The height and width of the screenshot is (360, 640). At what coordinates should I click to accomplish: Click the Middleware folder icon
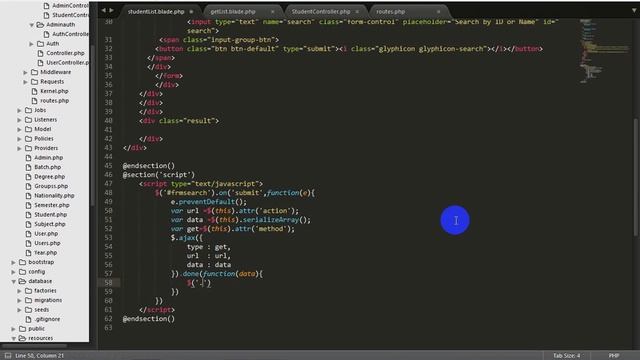(35, 72)
